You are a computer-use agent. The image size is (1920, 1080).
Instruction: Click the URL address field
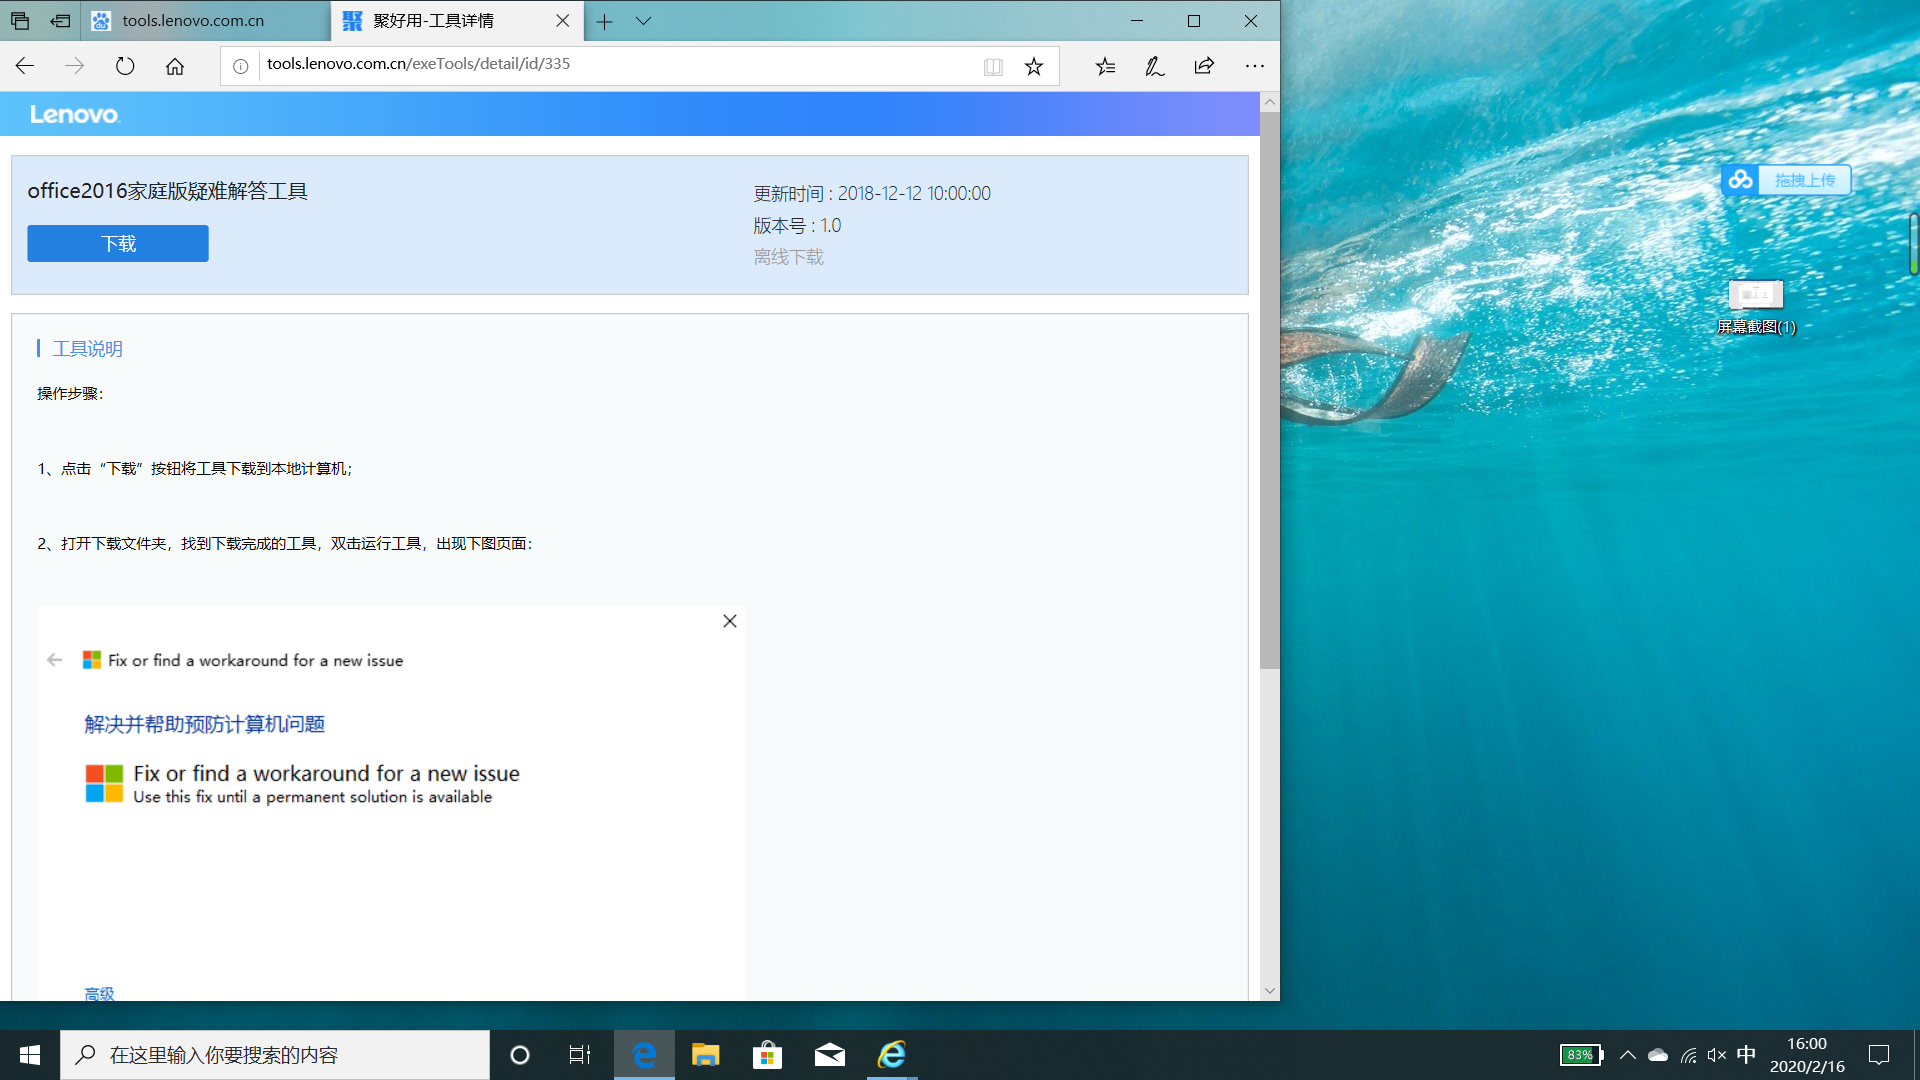[x=600, y=64]
